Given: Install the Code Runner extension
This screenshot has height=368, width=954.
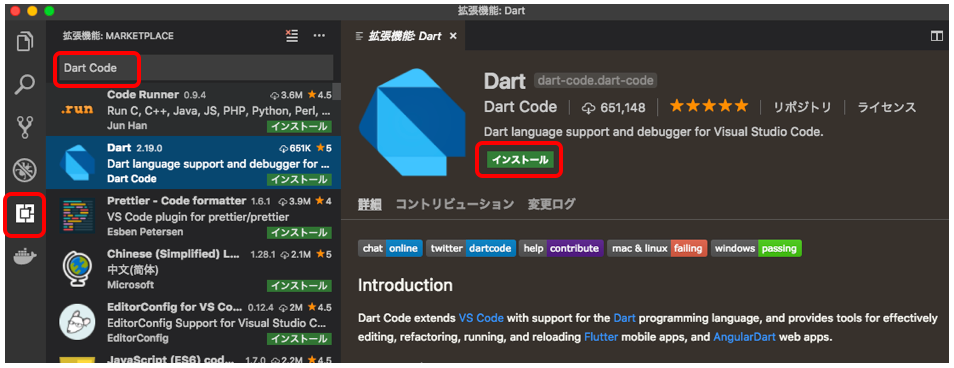Looking at the screenshot, I should point(299,127).
